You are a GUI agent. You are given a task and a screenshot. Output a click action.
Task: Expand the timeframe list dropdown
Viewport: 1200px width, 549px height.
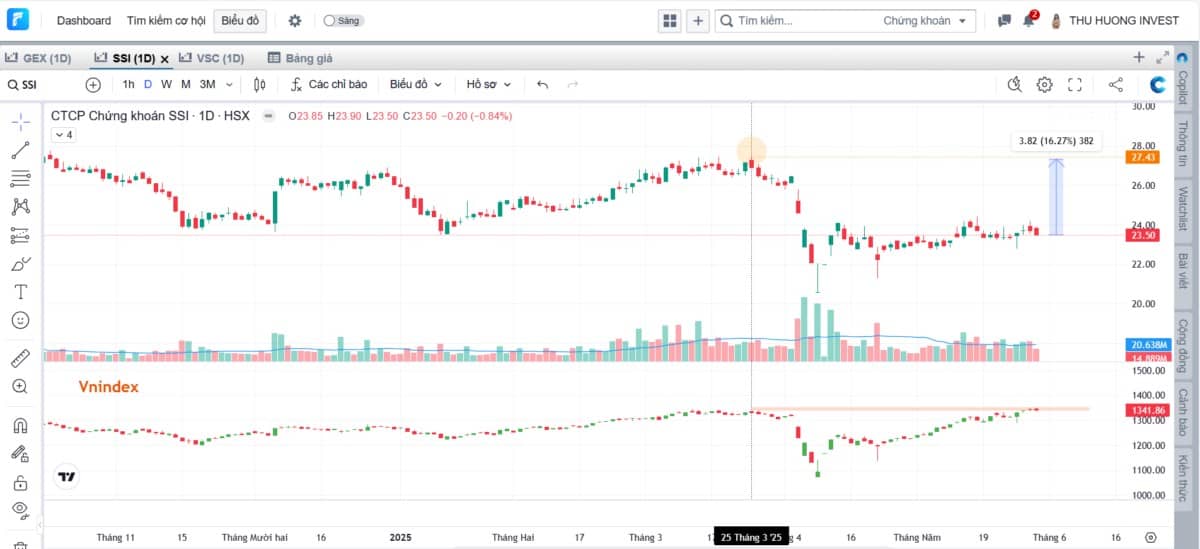pyautogui.click(x=229, y=85)
